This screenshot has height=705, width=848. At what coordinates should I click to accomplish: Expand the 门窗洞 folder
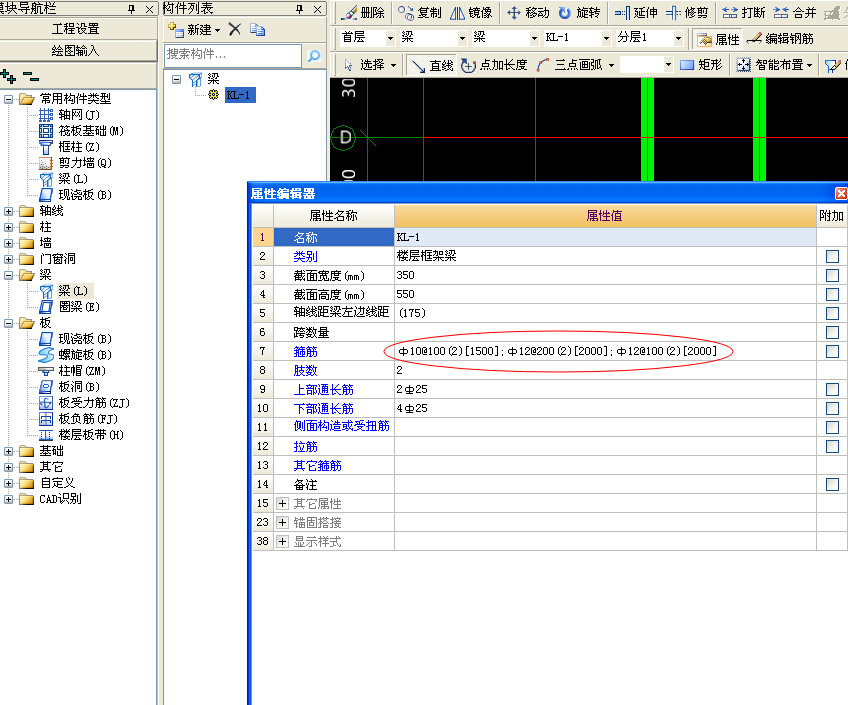click(x=8, y=259)
